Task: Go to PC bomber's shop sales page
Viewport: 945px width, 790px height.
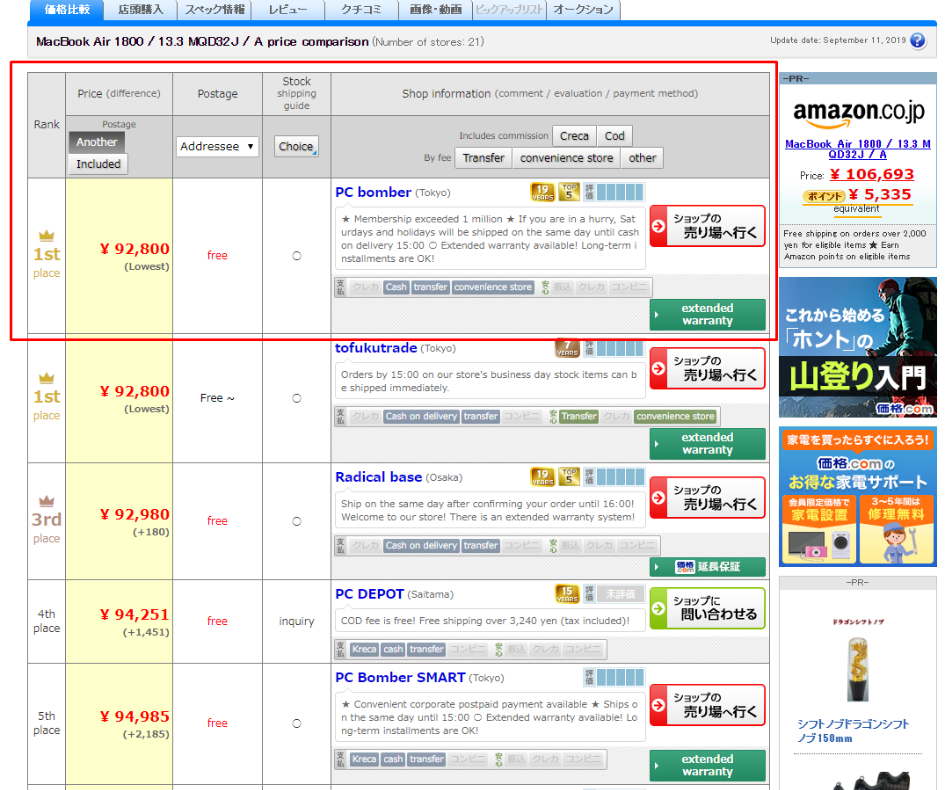Action: (x=708, y=226)
